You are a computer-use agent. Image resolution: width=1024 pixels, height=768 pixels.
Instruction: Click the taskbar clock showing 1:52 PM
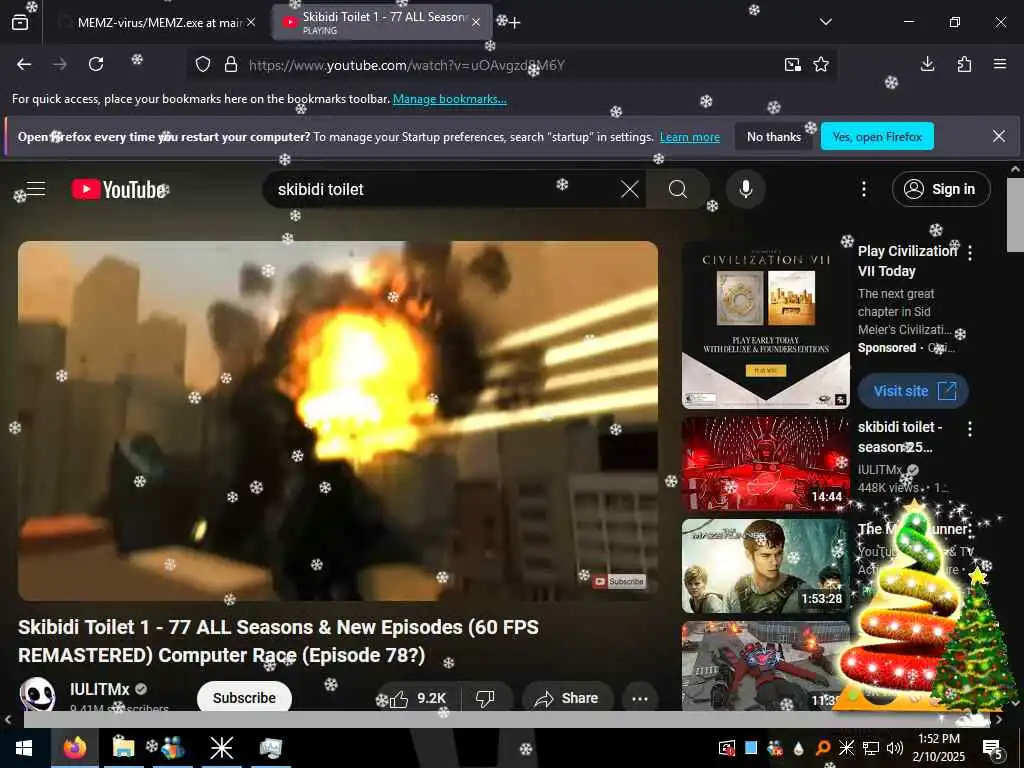tap(938, 747)
